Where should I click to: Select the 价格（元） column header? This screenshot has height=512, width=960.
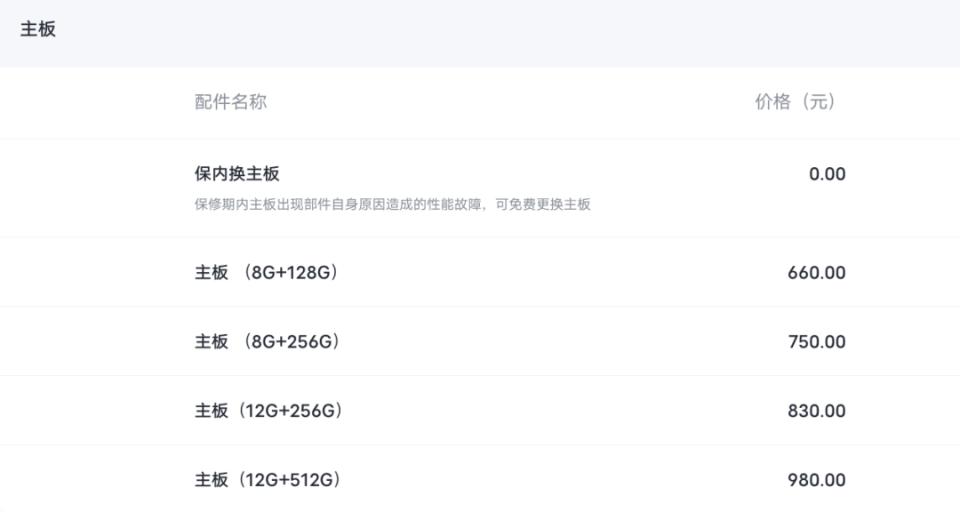click(x=795, y=102)
